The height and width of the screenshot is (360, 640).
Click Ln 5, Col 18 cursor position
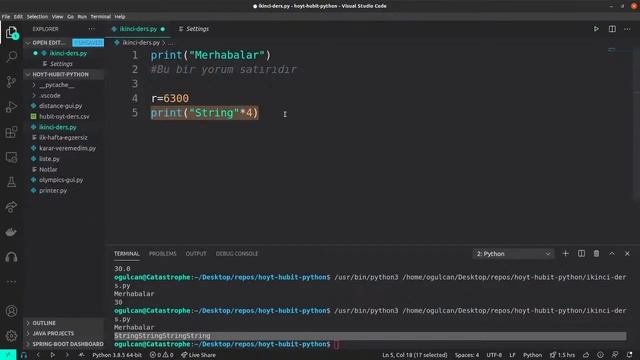tap(415, 355)
